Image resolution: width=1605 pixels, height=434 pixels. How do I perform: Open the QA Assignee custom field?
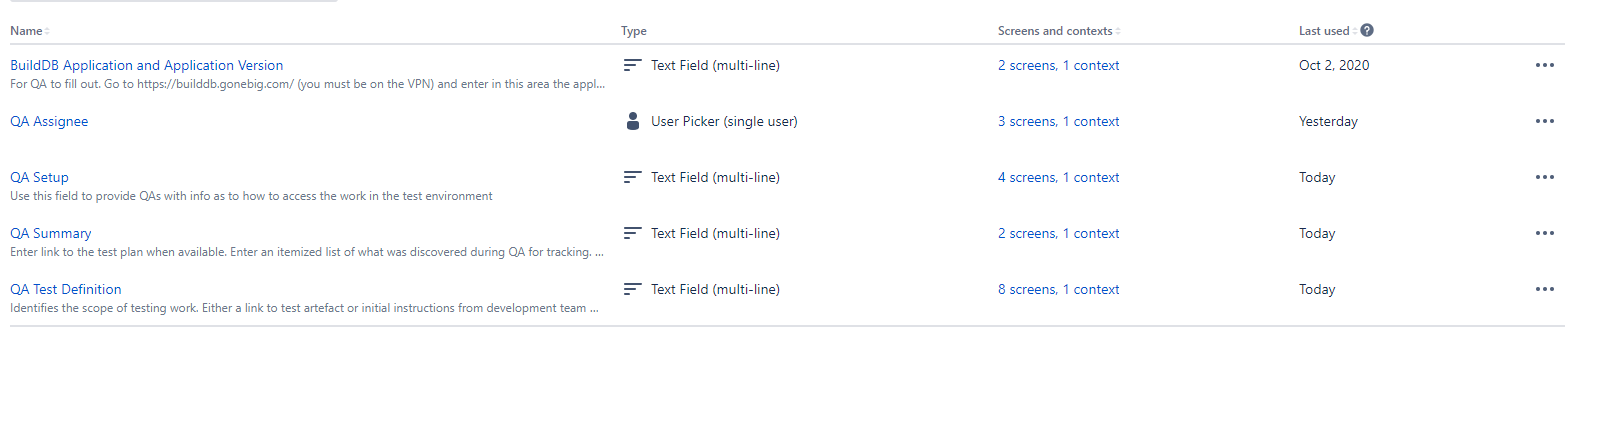(49, 121)
